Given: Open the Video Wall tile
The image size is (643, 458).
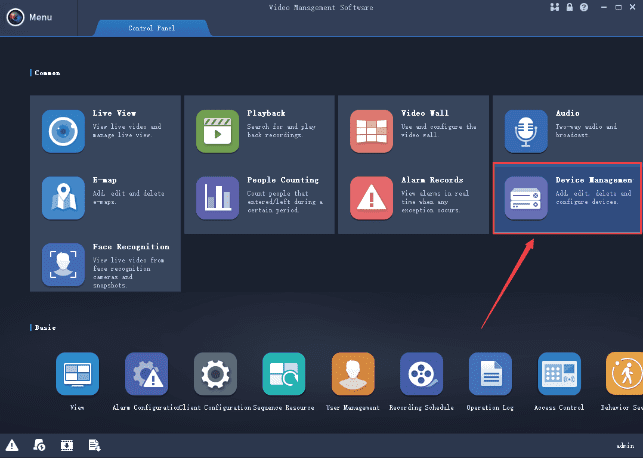Looking at the screenshot, I should tap(371, 132).
